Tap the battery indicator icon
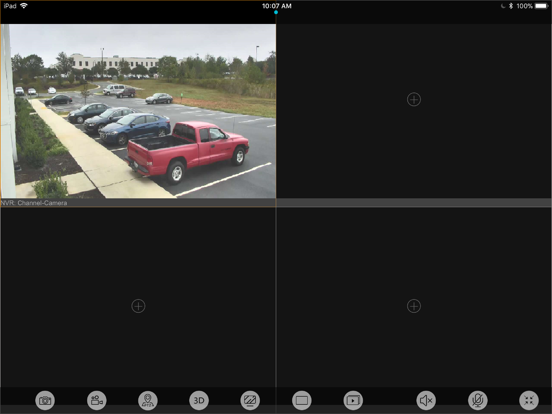The image size is (552, 414). click(541, 6)
